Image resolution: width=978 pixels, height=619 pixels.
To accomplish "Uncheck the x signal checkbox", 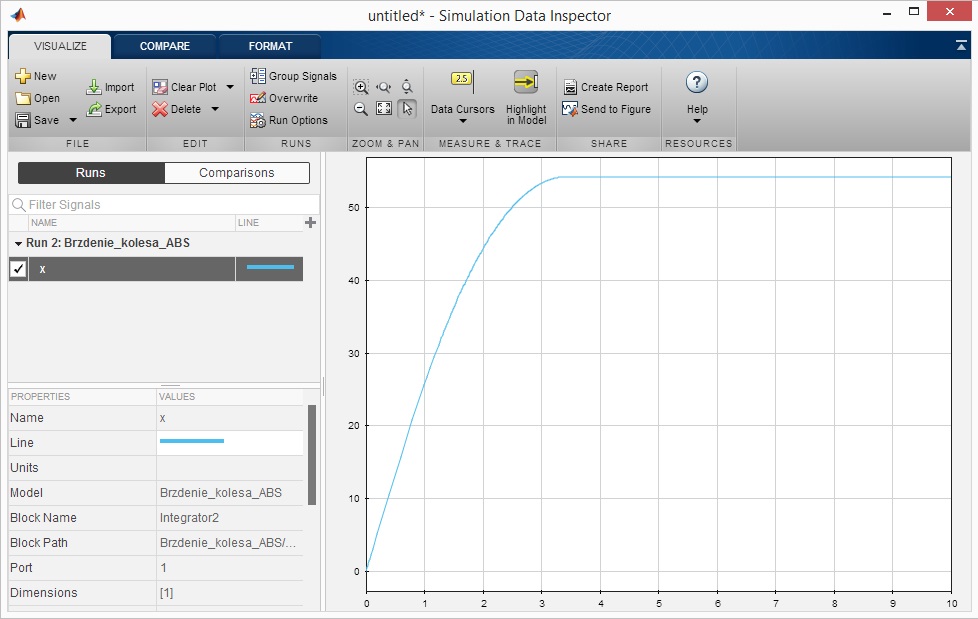I will tap(18, 269).
